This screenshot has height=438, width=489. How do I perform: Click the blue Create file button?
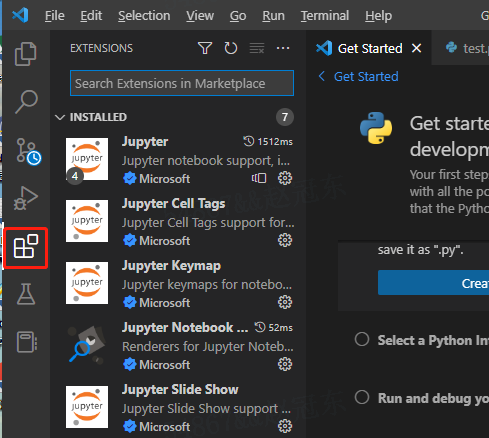pyautogui.click(x=433, y=283)
